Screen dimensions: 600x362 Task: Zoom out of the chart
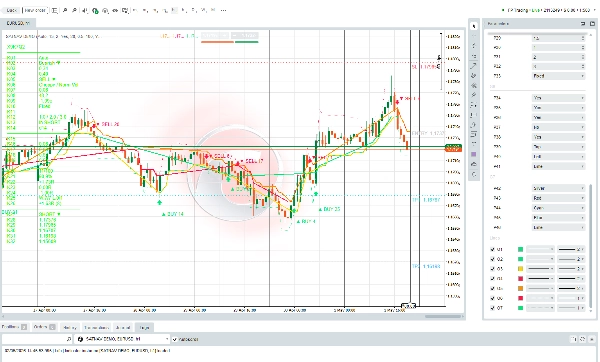click(75, 10)
